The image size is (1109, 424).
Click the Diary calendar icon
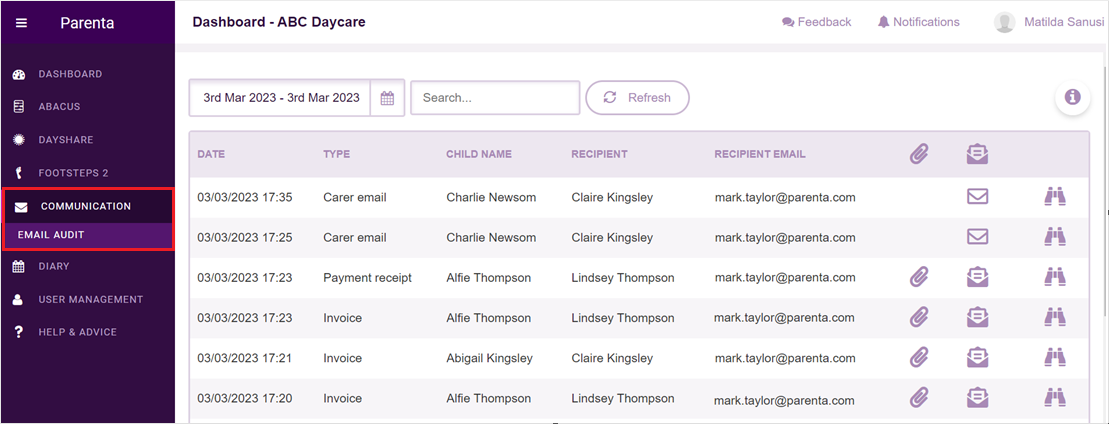click(19, 266)
